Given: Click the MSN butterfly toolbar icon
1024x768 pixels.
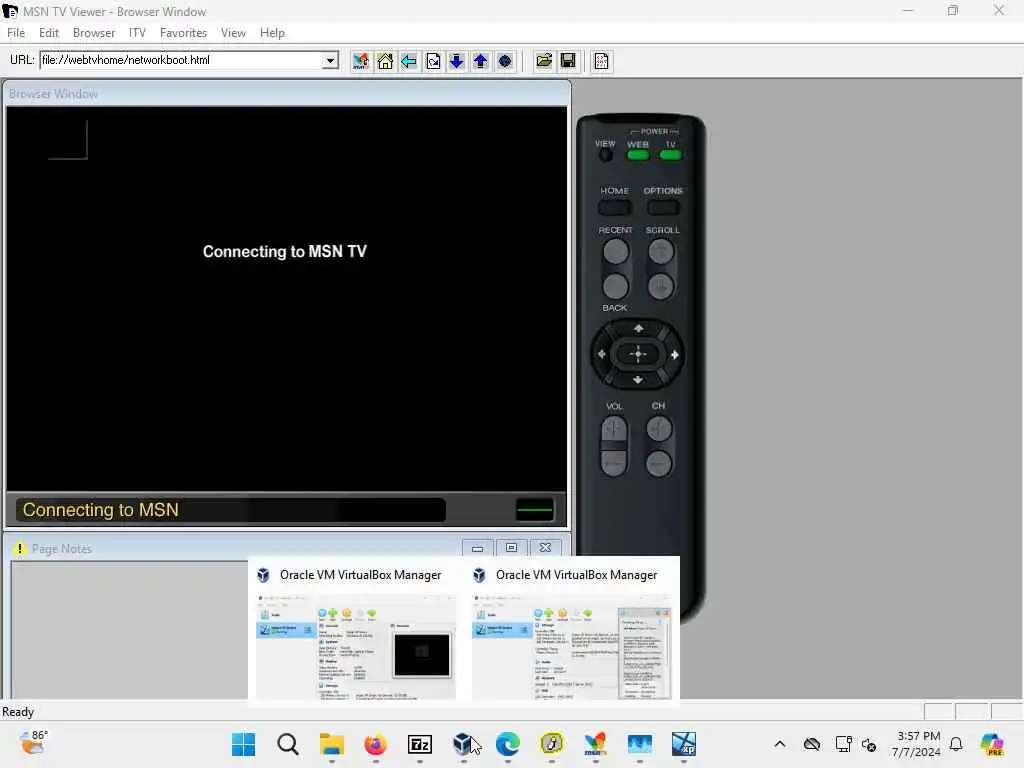Looking at the screenshot, I should [360, 61].
